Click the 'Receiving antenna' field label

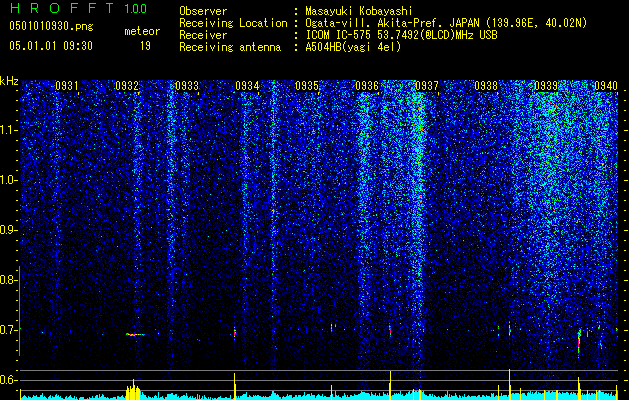click(230, 47)
